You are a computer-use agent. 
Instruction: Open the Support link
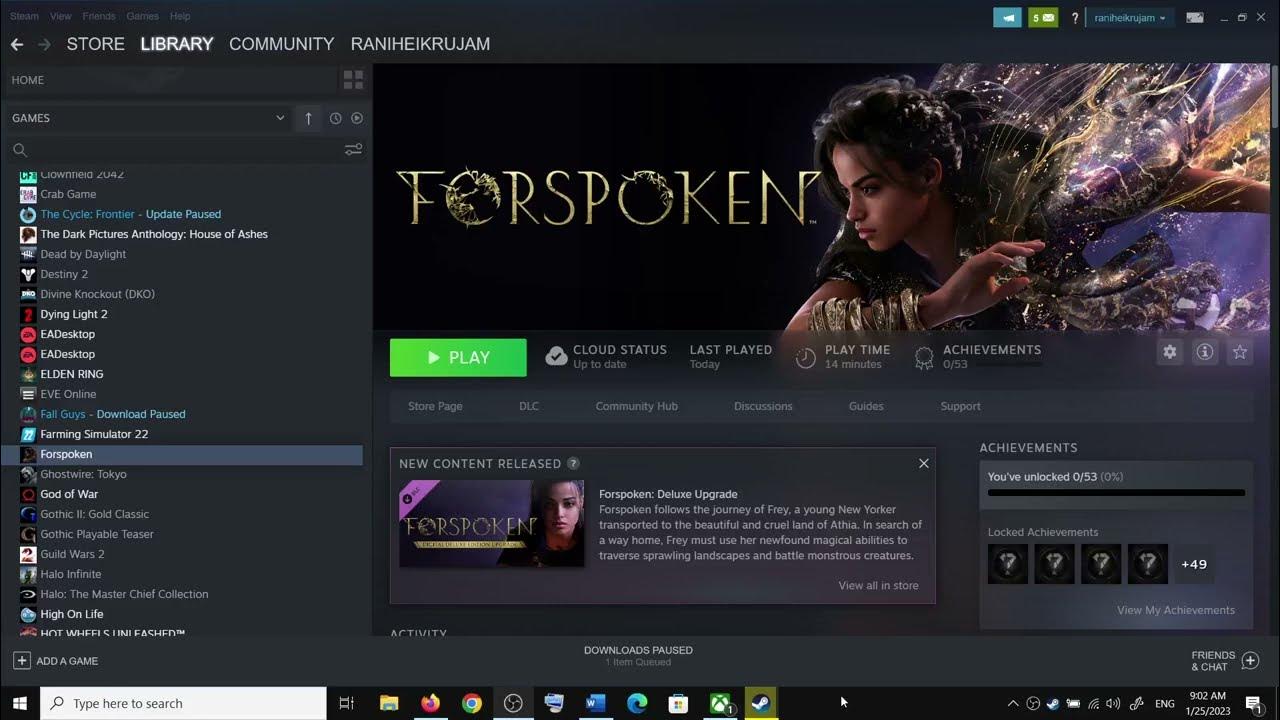pyautogui.click(x=960, y=406)
